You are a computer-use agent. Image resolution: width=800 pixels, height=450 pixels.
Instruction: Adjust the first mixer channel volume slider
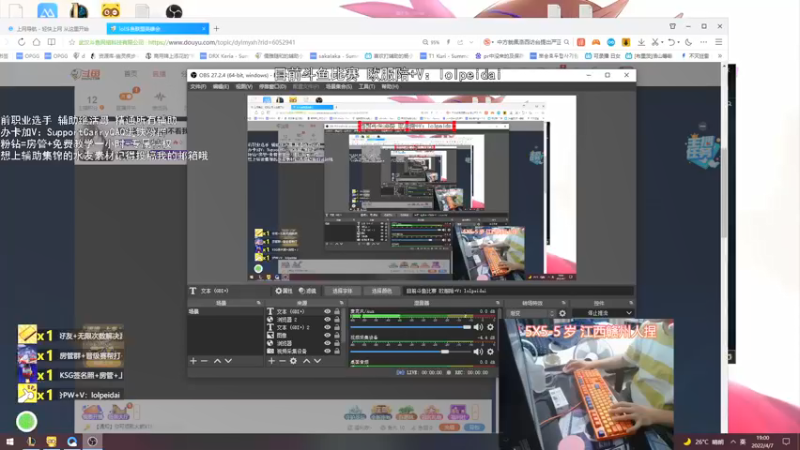(411, 327)
